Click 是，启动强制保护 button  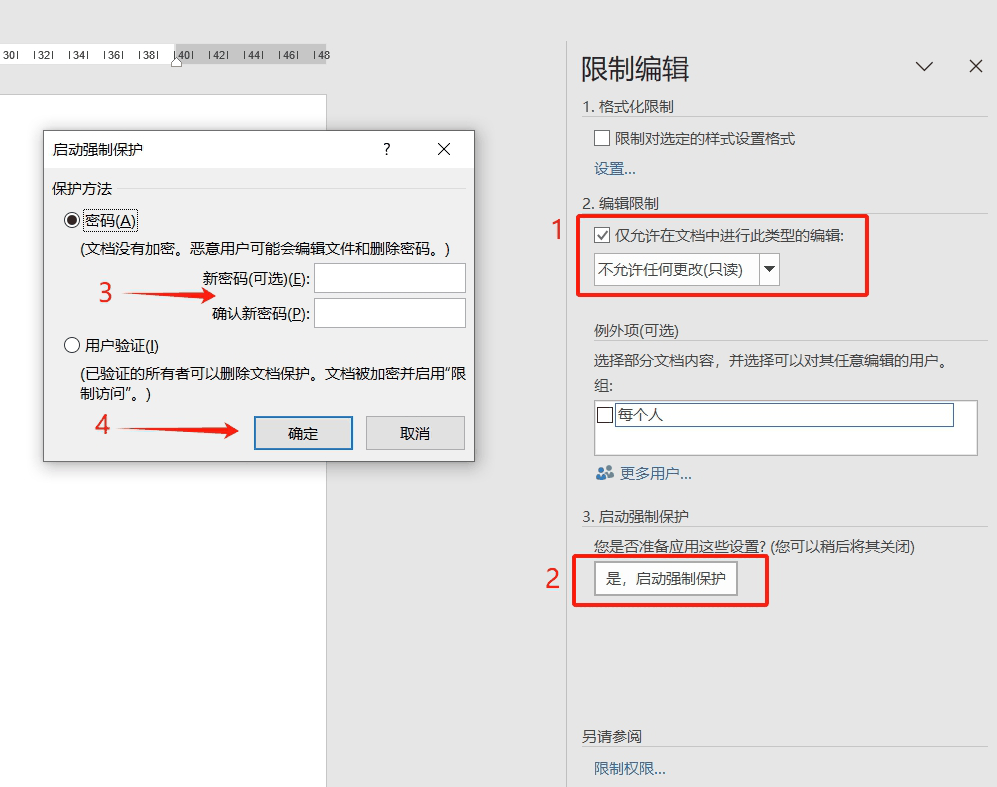665,579
